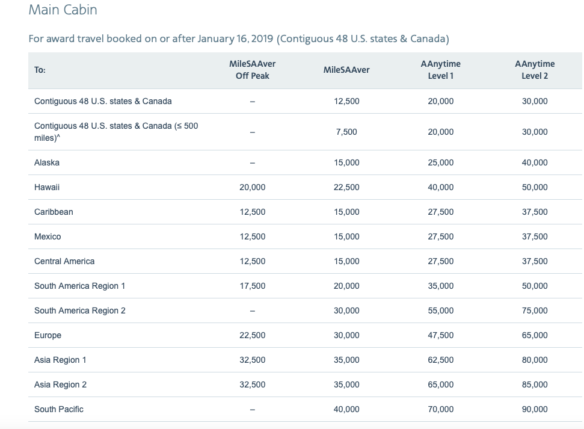
Task: Click Europe's 22,500 Off Peak value
Action: pos(252,335)
